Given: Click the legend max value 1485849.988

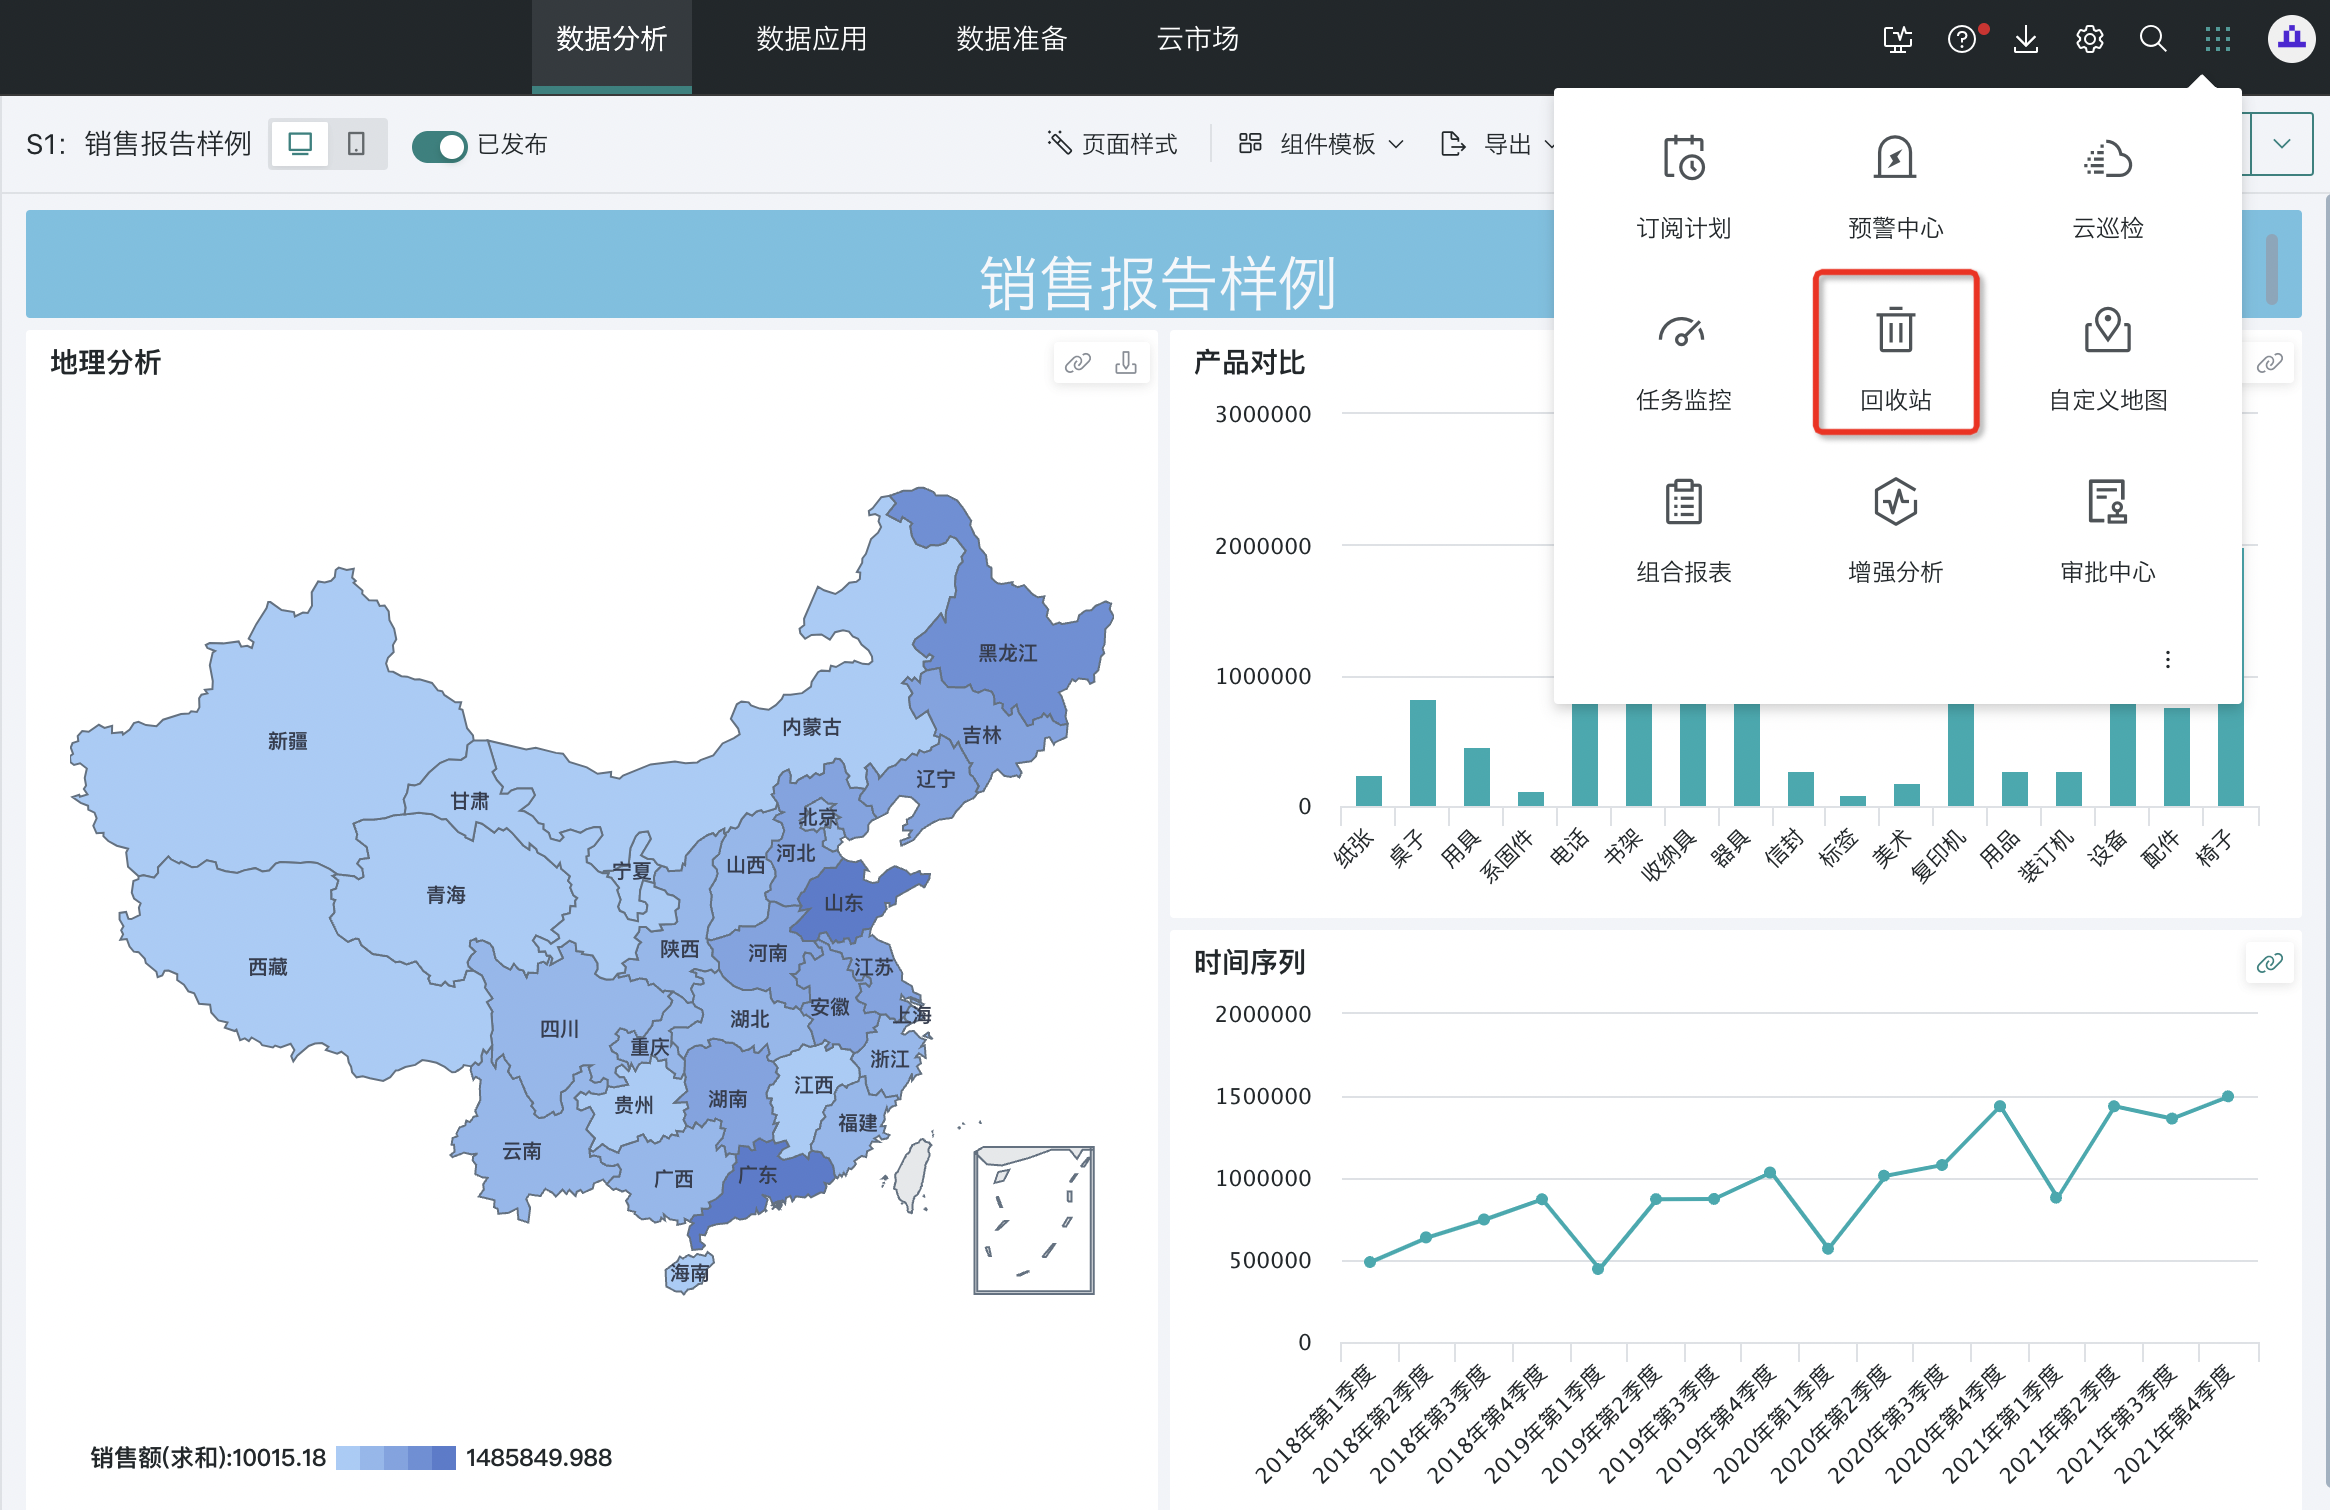Looking at the screenshot, I should point(538,1458).
